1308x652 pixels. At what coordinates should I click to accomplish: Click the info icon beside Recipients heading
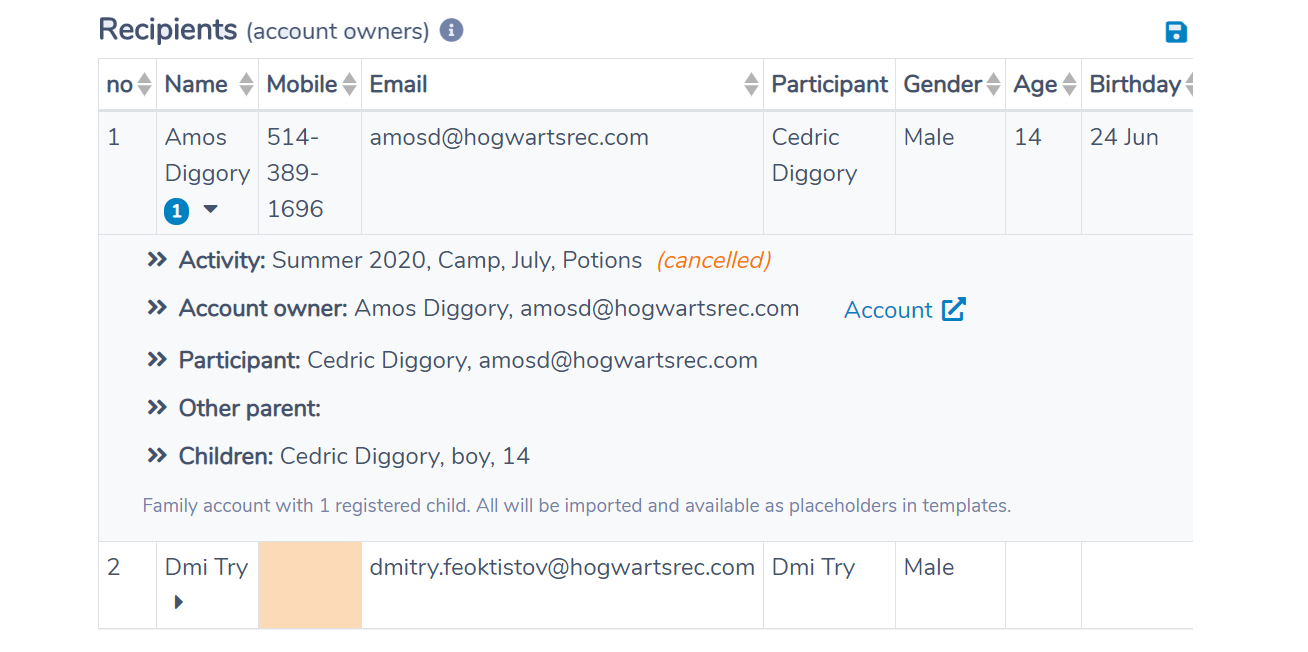(x=451, y=31)
